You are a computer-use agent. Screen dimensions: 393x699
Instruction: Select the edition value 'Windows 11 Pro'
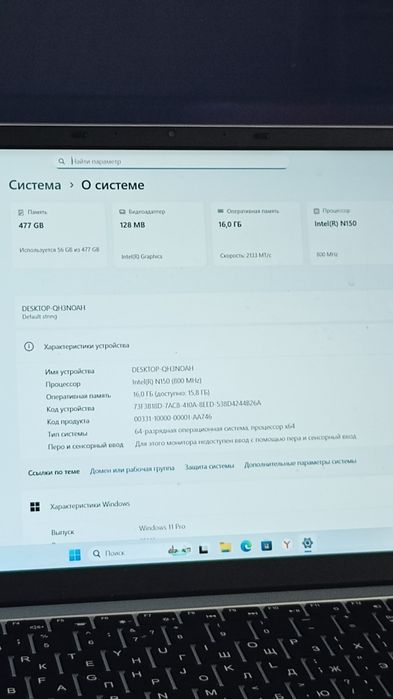click(x=162, y=527)
